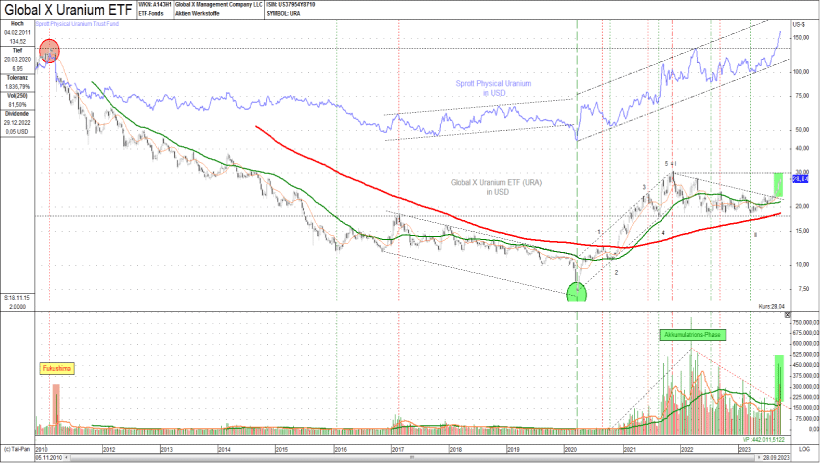Click the green breakout target rectangle
Image resolution: width=820 pixels, height=463 pixels.
[x=778, y=184]
